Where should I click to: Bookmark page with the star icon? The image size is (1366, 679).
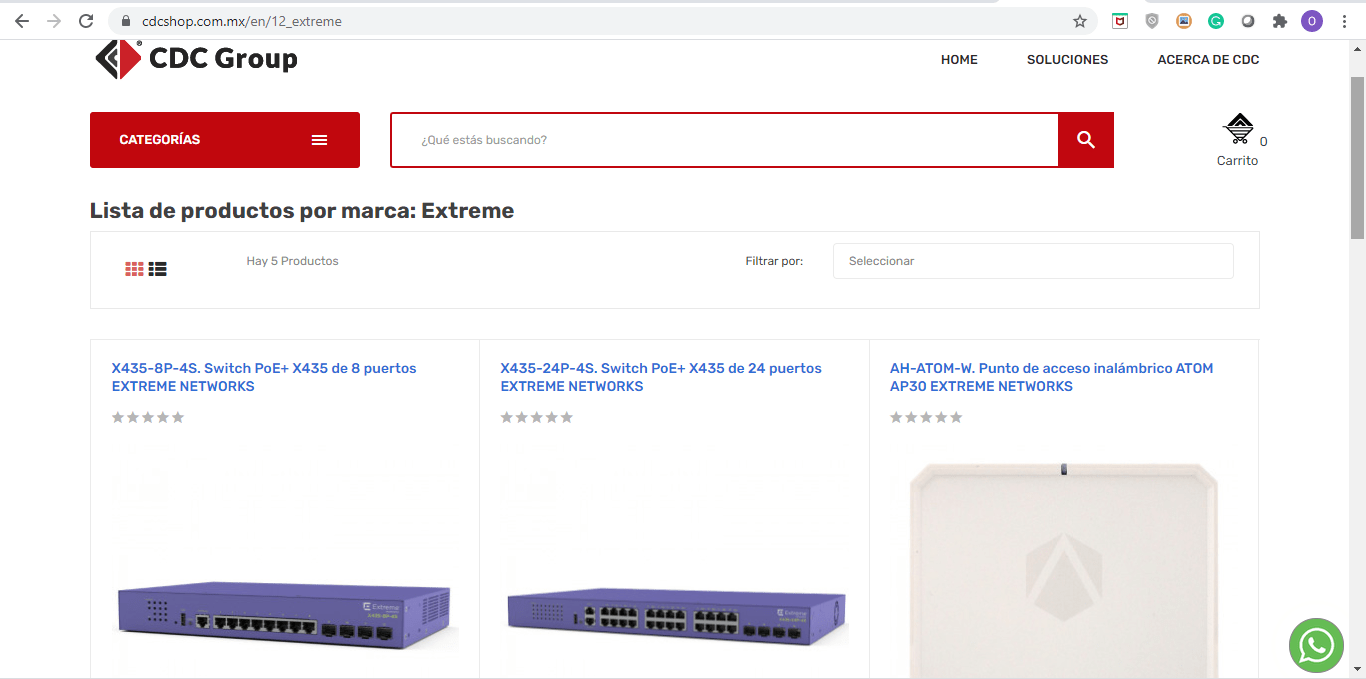pos(1080,21)
